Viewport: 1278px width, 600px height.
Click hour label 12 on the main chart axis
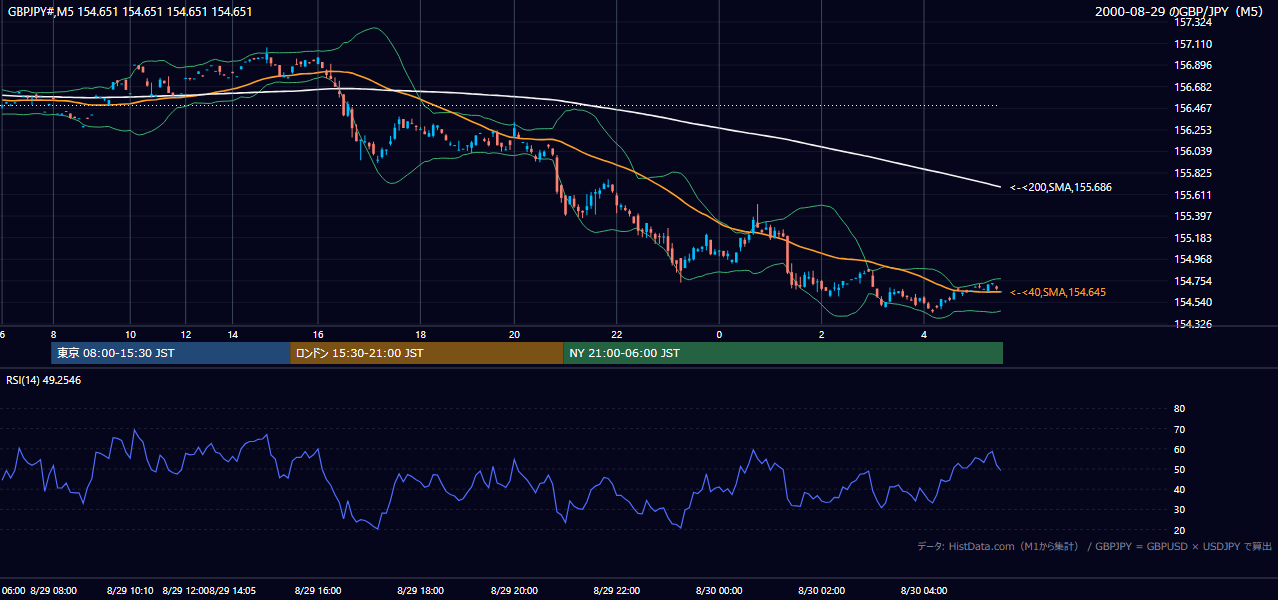point(186,334)
